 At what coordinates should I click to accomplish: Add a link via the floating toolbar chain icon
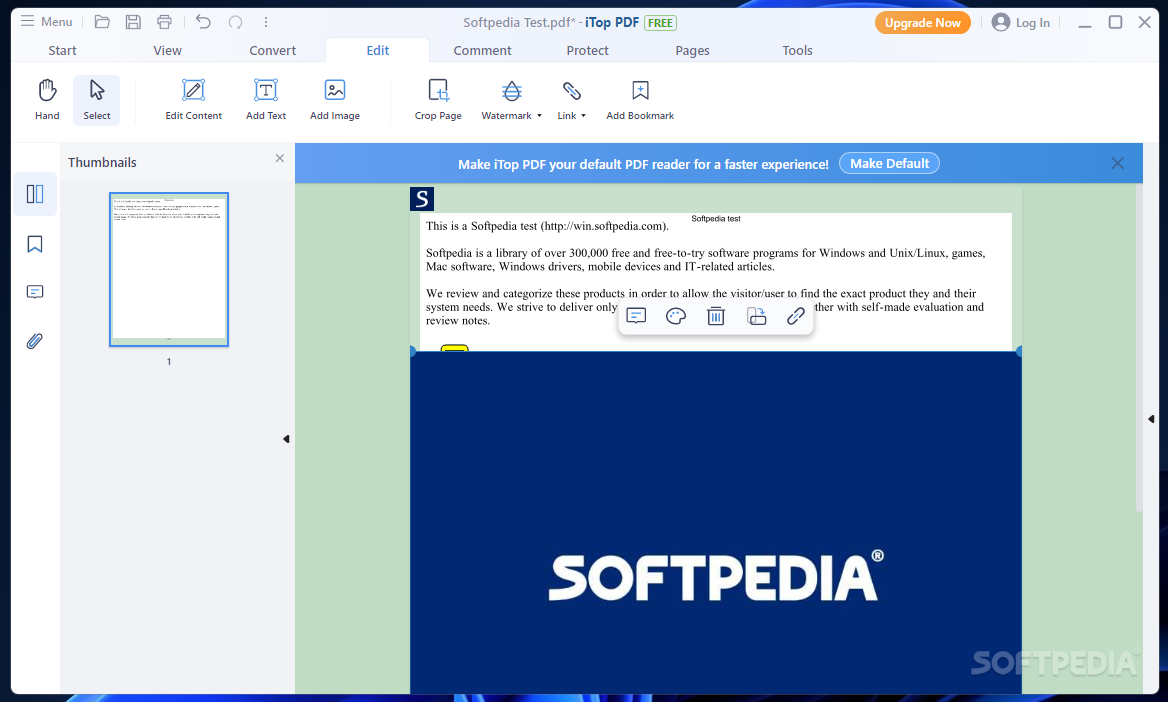pos(796,316)
